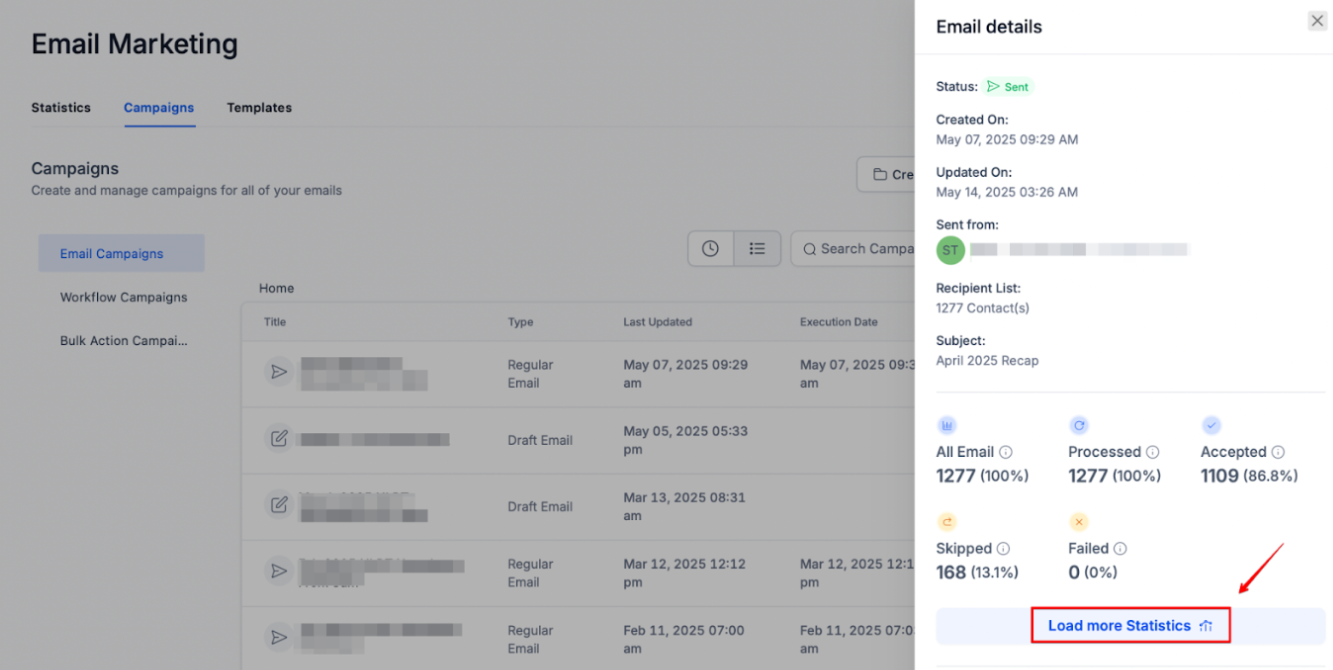Viewport: 1333px width, 670px height.
Task: Click the Type column header
Action: 520,322
